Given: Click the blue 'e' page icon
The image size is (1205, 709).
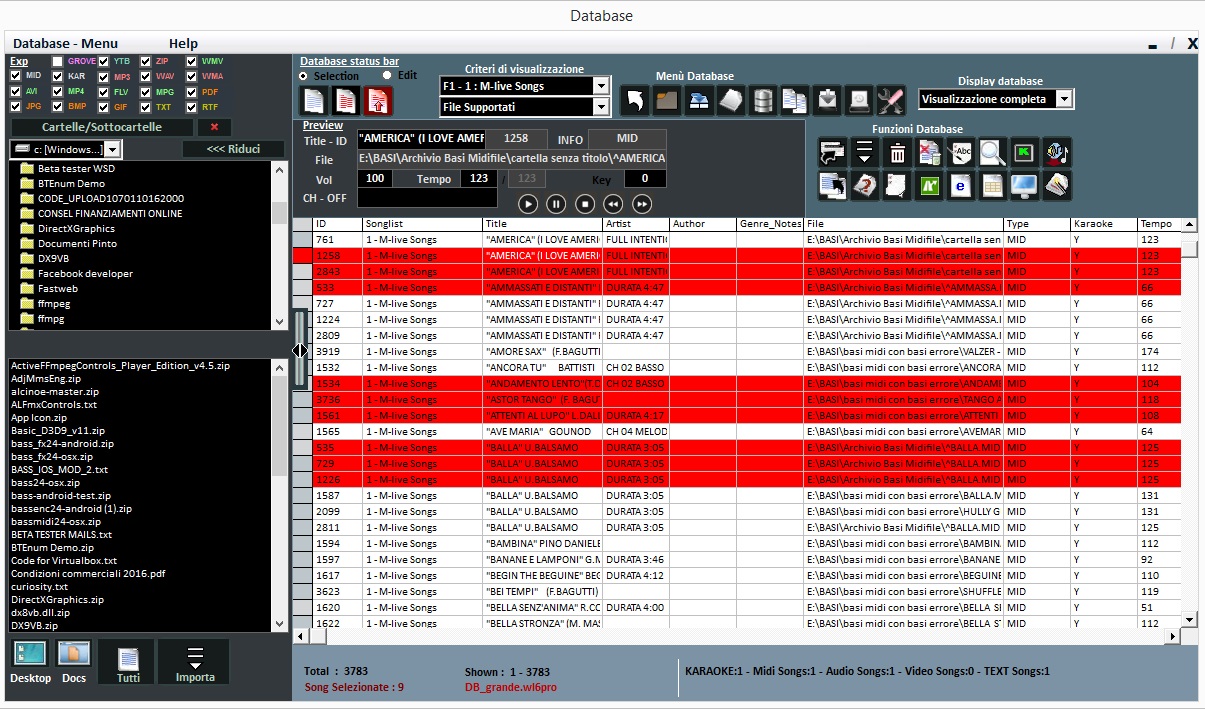Looking at the screenshot, I should [962, 185].
